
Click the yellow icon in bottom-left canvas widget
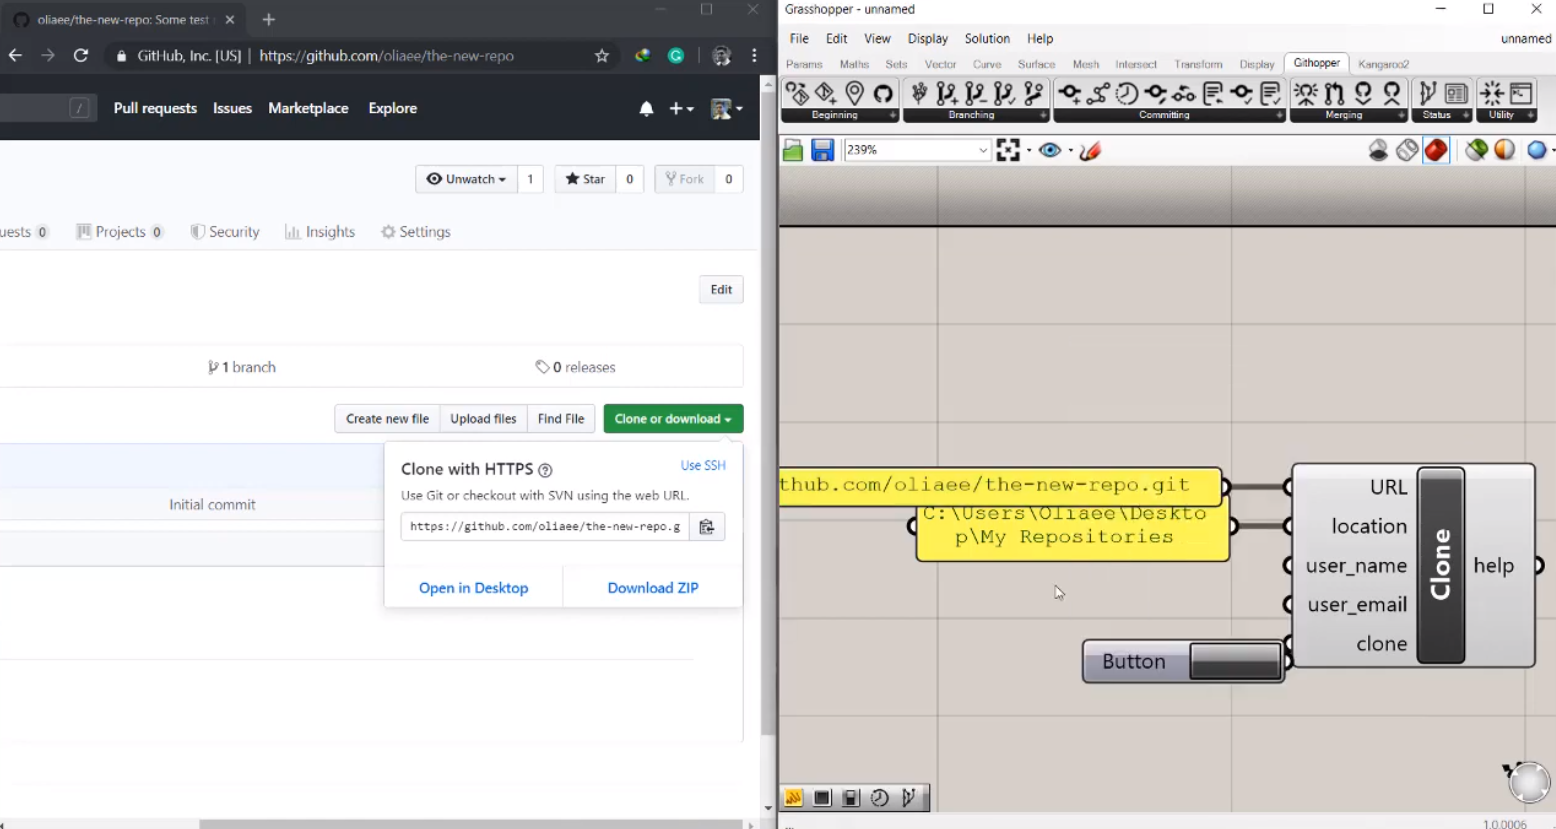click(793, 797)
